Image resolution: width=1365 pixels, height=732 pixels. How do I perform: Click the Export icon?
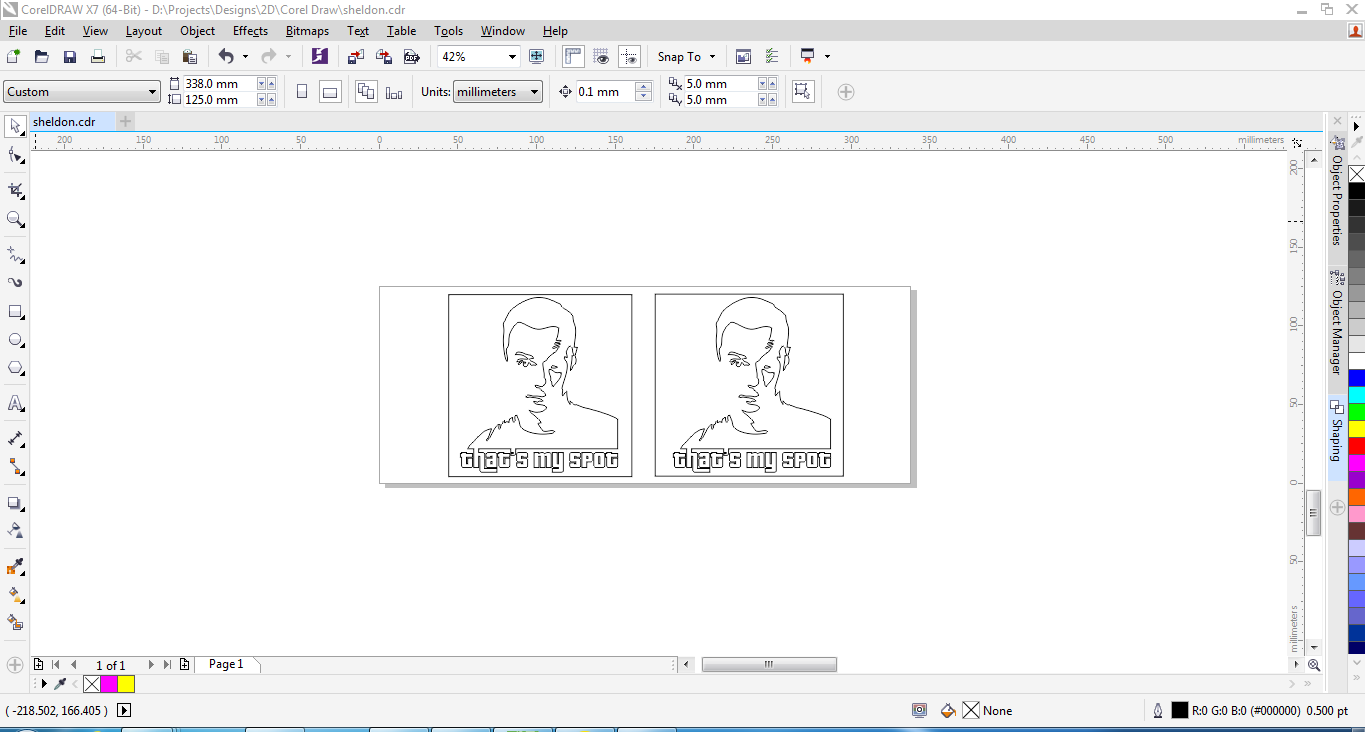coord(383,57)
